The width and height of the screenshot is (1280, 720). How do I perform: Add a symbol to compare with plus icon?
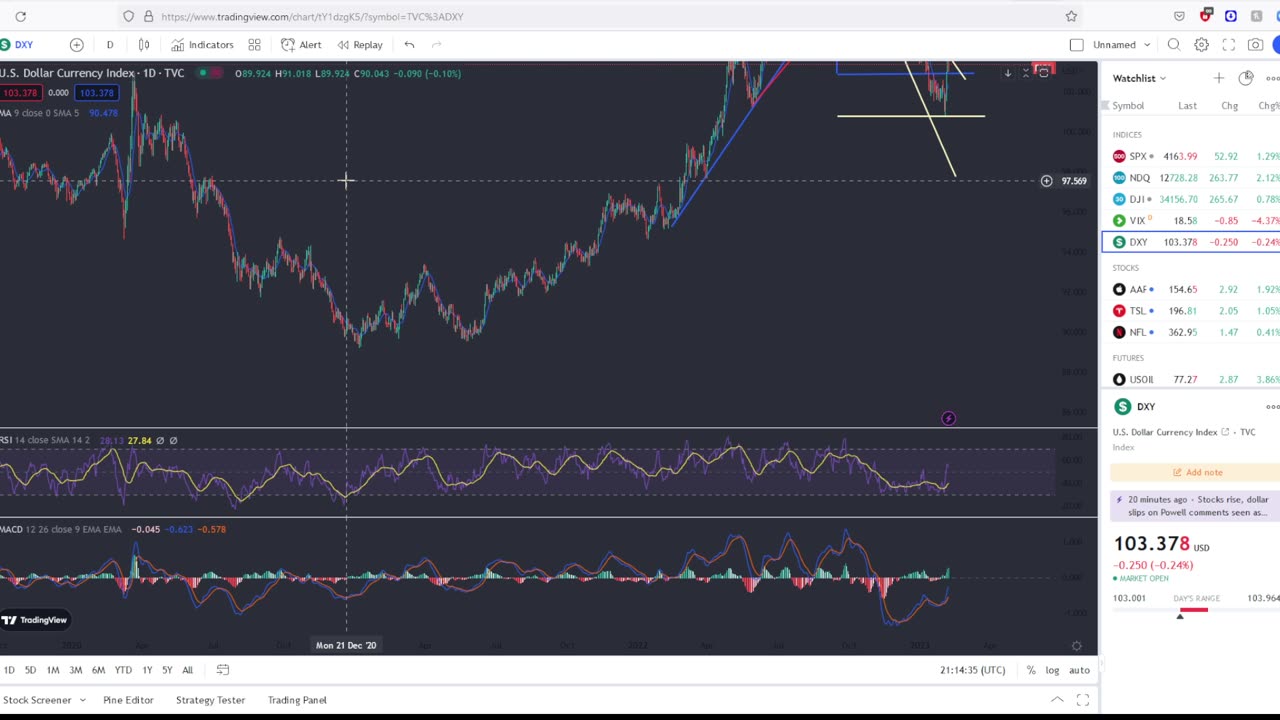click(x=76, y=44)
